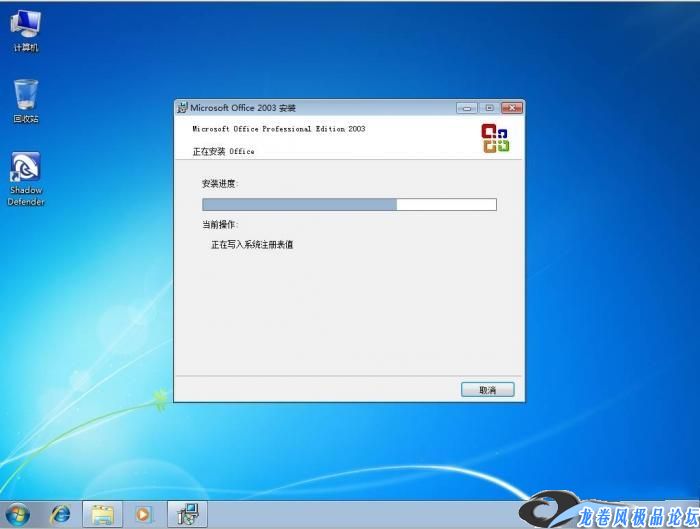Click "Microsoft Office Professional Edition 2003" text

coord(279,129)
